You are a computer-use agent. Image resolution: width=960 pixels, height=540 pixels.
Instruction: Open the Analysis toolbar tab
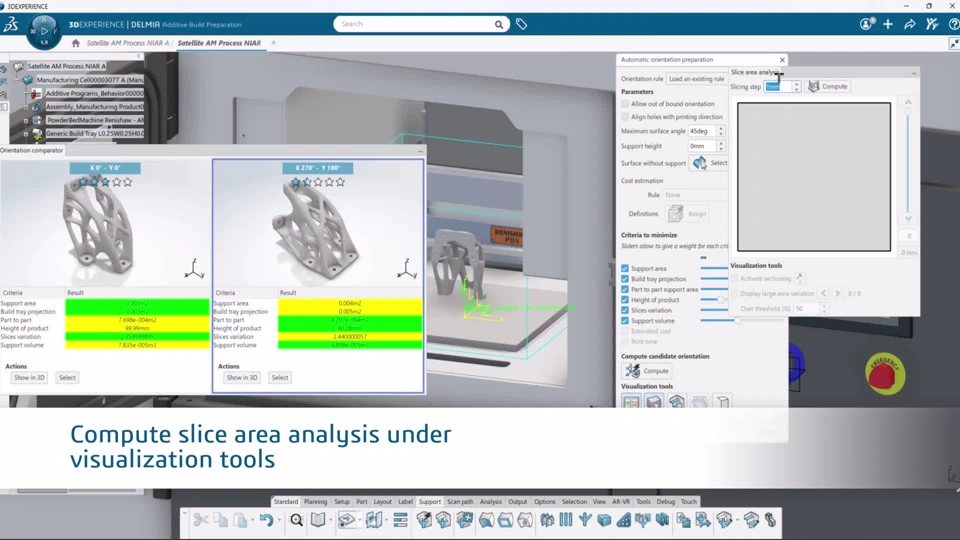click(x=490, y=501)
